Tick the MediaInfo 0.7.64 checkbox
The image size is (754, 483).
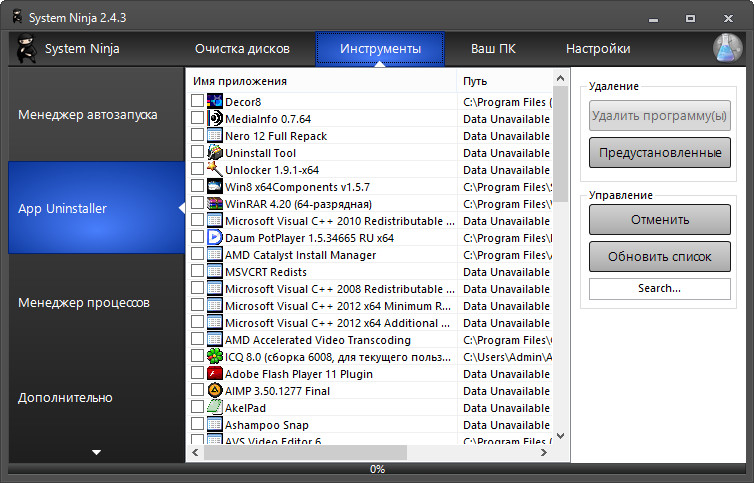pos(197,117)
